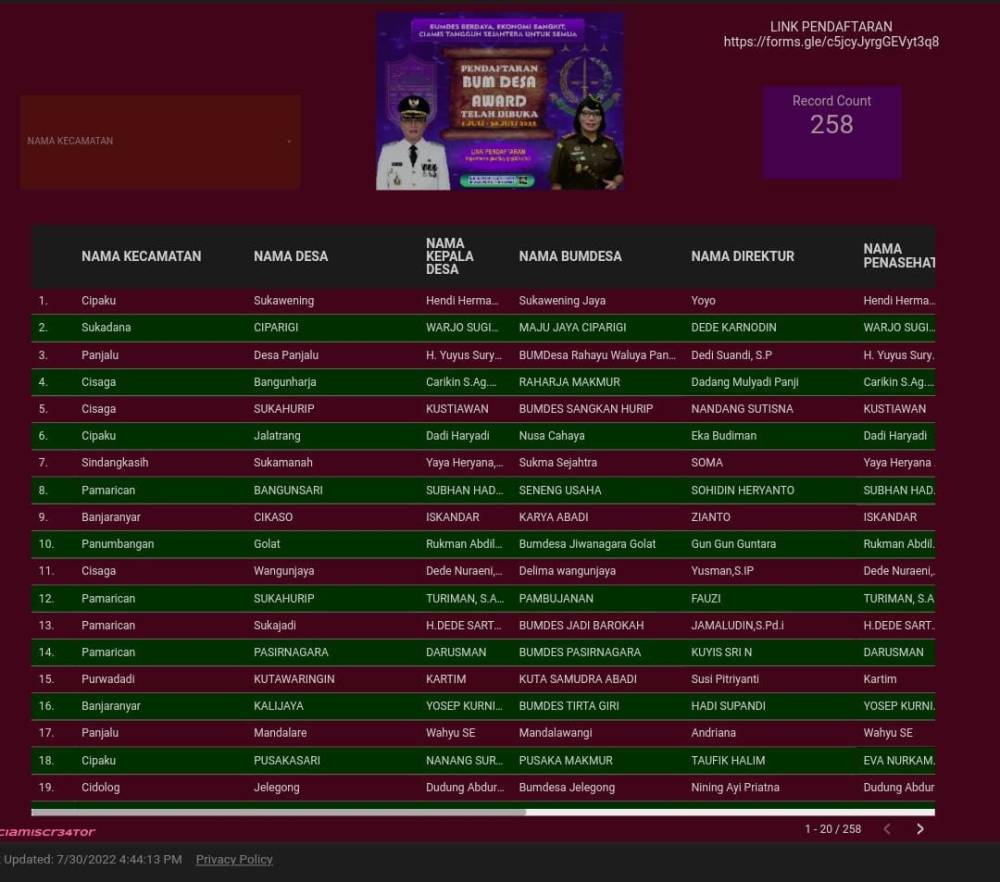Select Panumbangan in row 10

pyautogui.click(x=117, y=544)
